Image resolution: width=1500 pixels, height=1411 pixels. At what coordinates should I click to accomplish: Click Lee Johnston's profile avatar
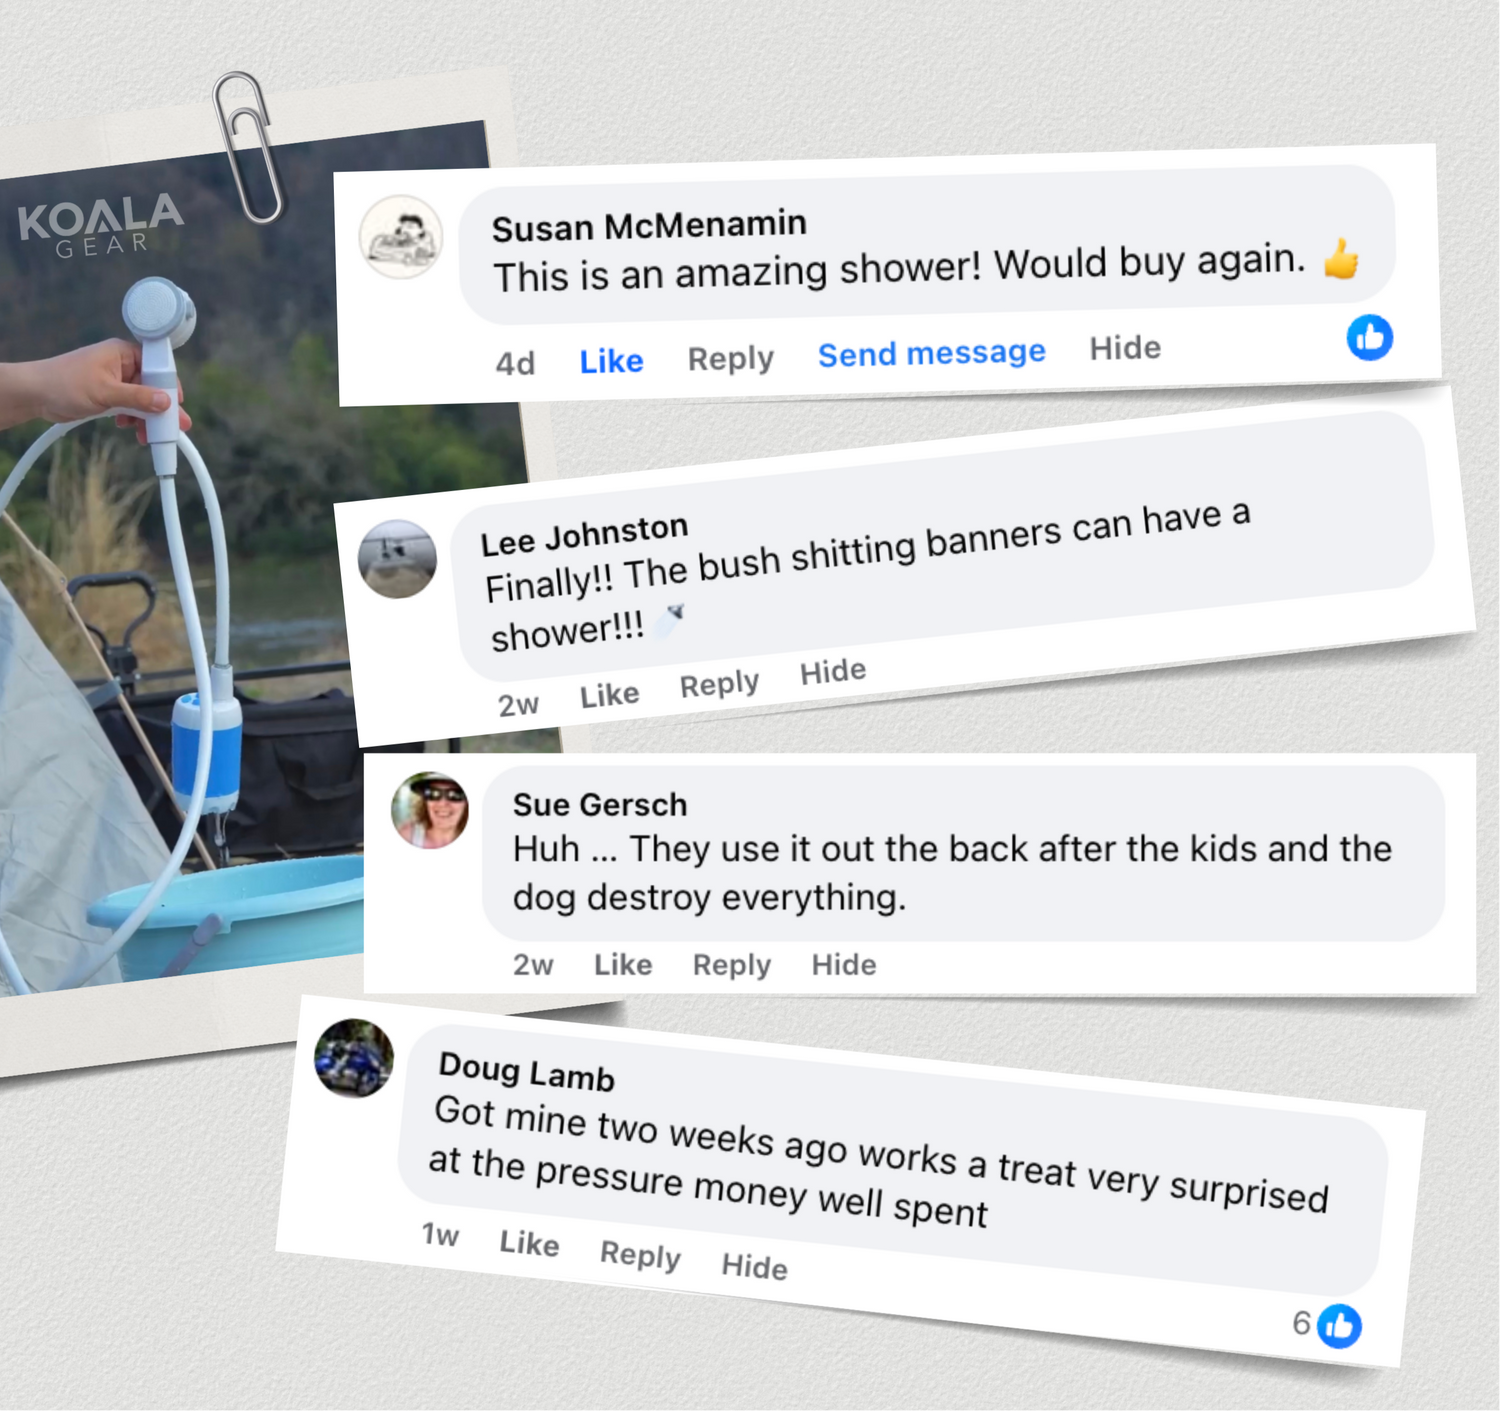coord(398,559)
